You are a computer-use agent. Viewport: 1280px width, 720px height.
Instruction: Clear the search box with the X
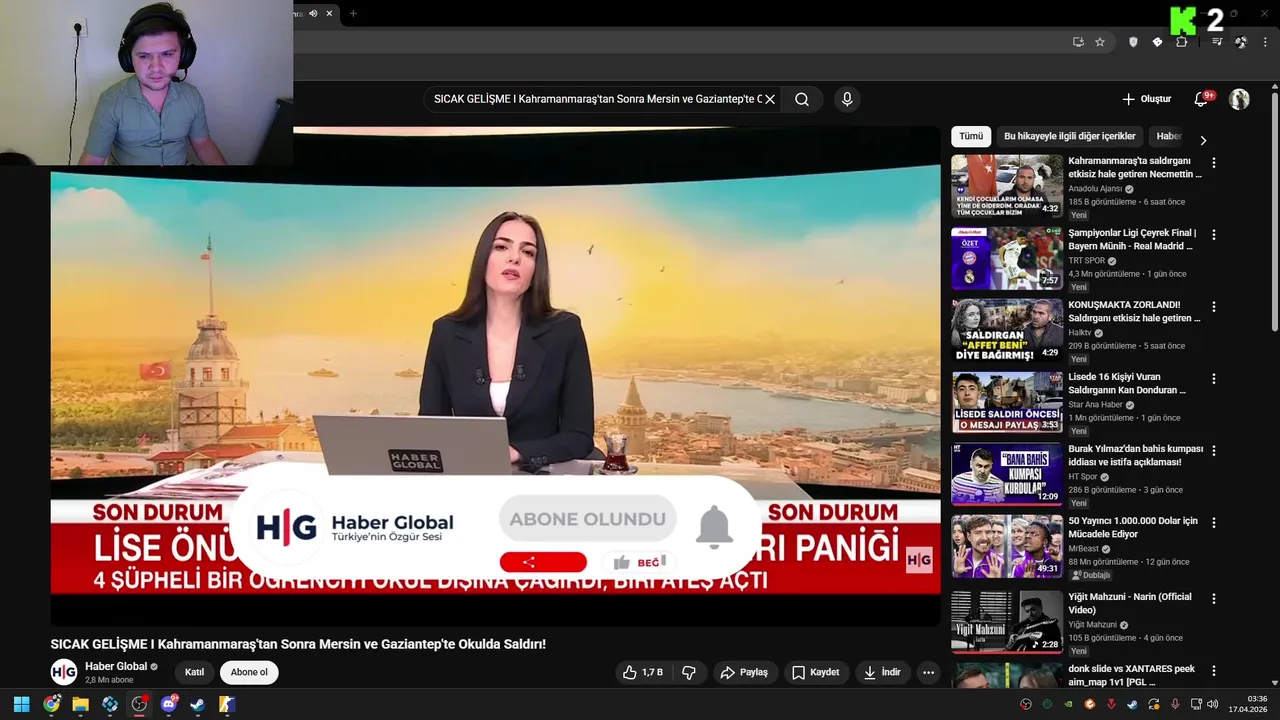770,99
